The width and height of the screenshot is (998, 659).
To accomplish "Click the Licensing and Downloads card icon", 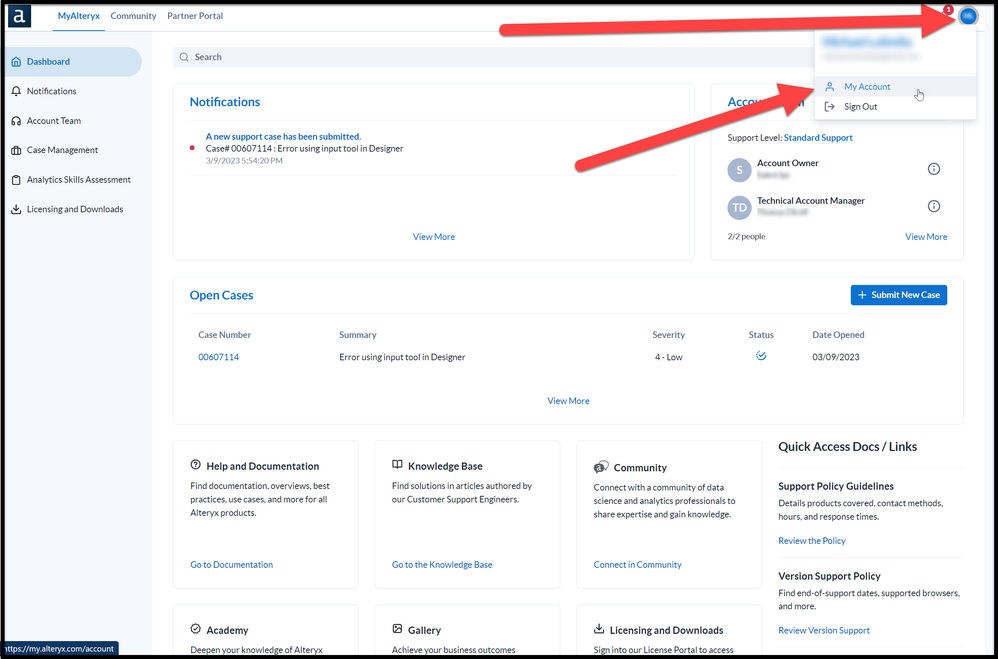I will click(x=599, y=629).
